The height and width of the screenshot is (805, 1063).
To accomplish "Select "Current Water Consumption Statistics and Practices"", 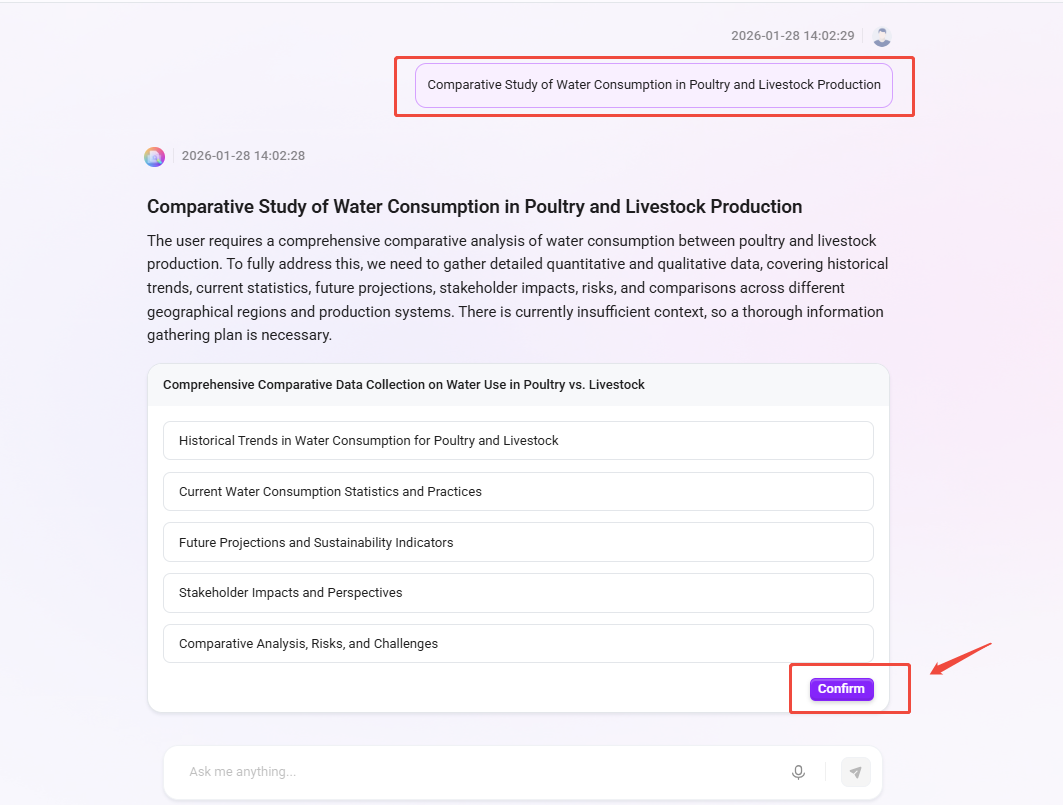I will pos(518,492).
